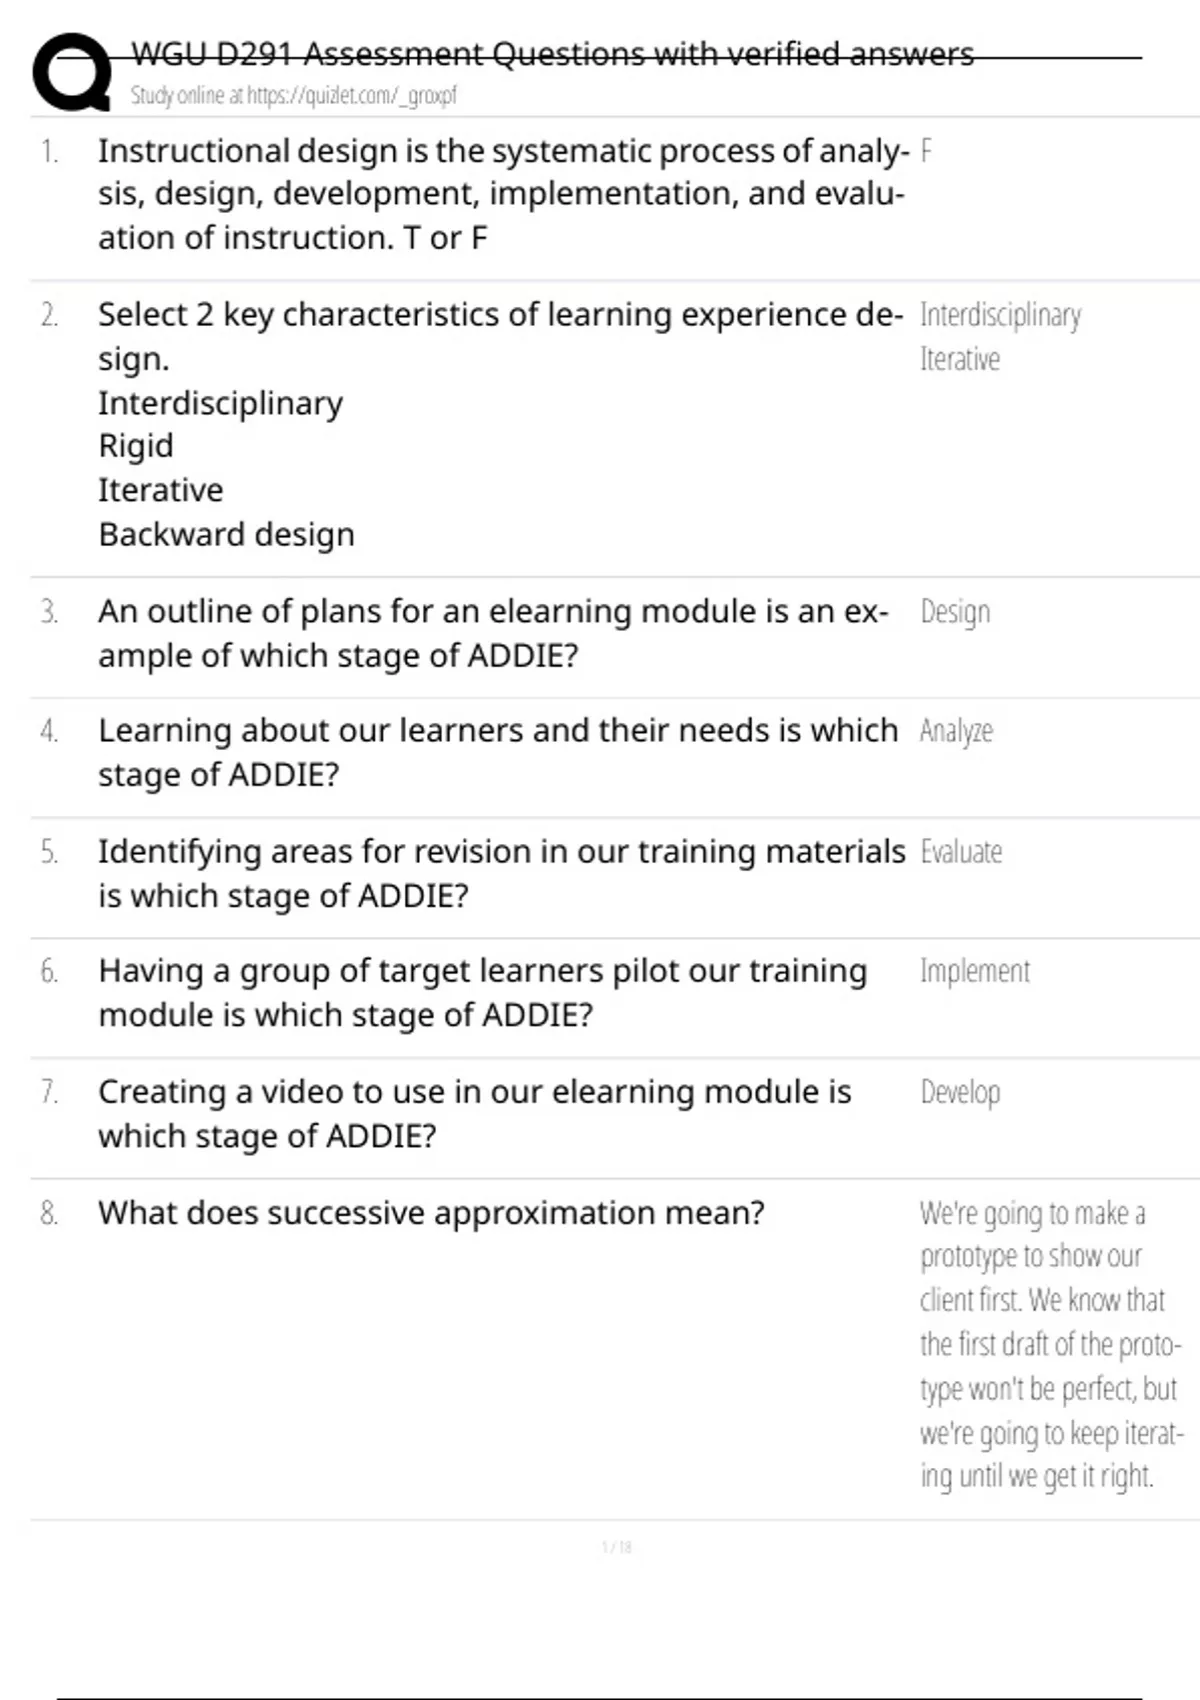This screenshot has width=1200, height=1700.
Task: Click question 7 about creating a video
Action: (474, 1113)
